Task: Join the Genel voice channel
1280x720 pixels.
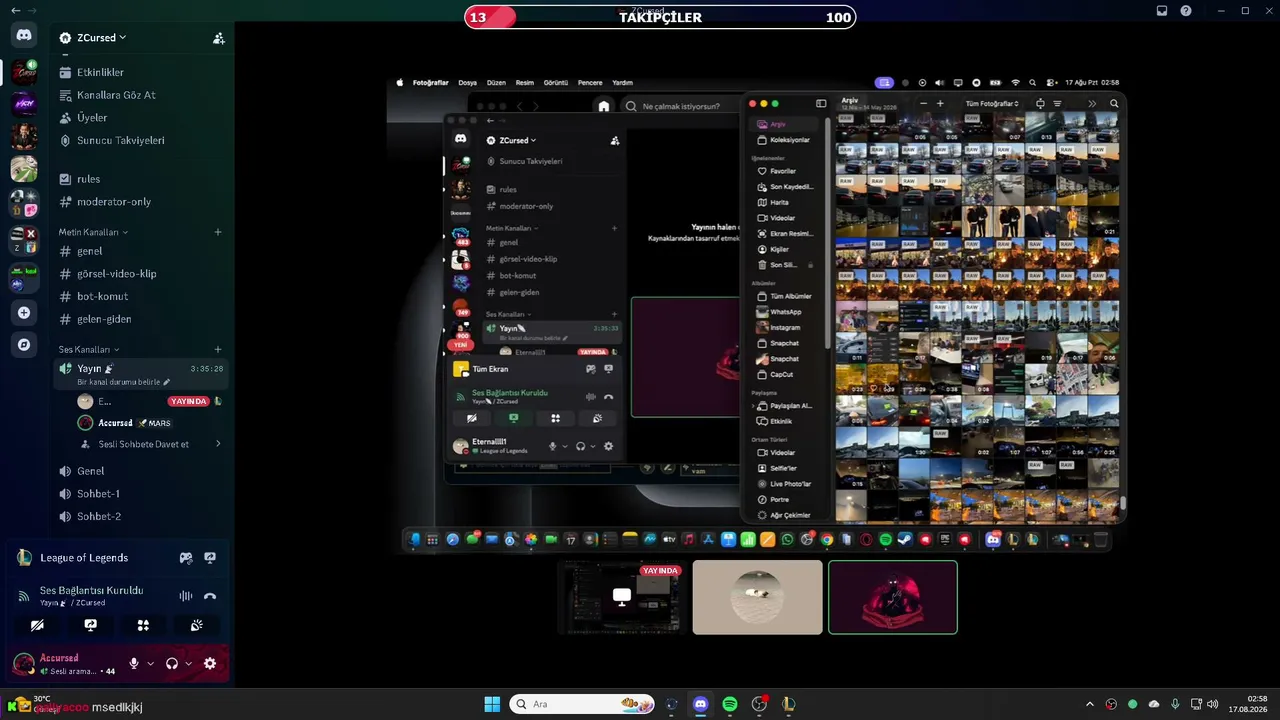Action: point(140,471)
